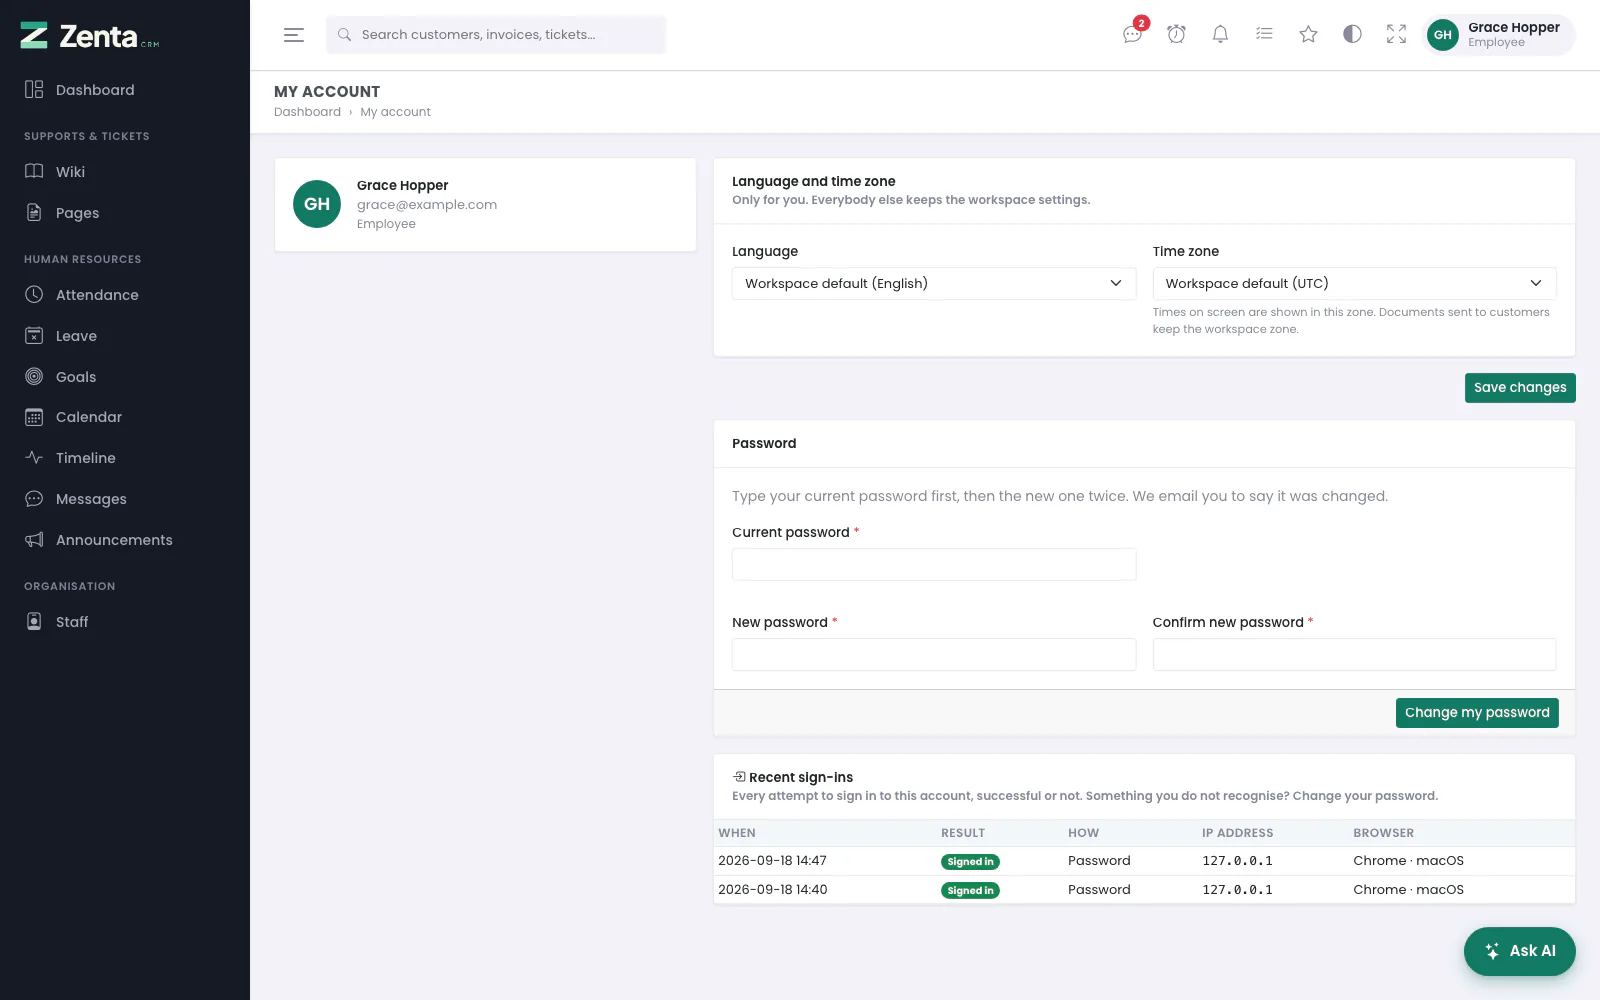Enter fullscreen with the expand icon
The width and height of the screenshot is (1600, 1000).
[1396, 34]
